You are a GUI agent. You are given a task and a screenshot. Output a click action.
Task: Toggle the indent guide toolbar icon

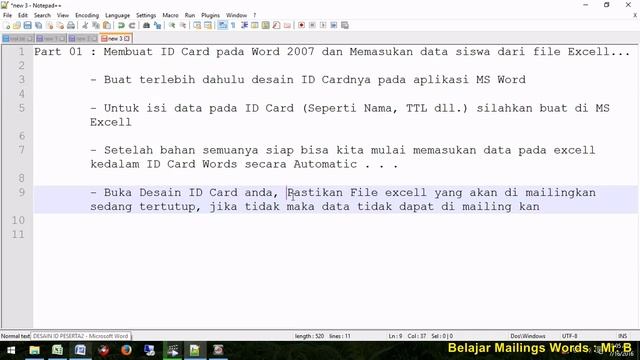tap(244, 25)
